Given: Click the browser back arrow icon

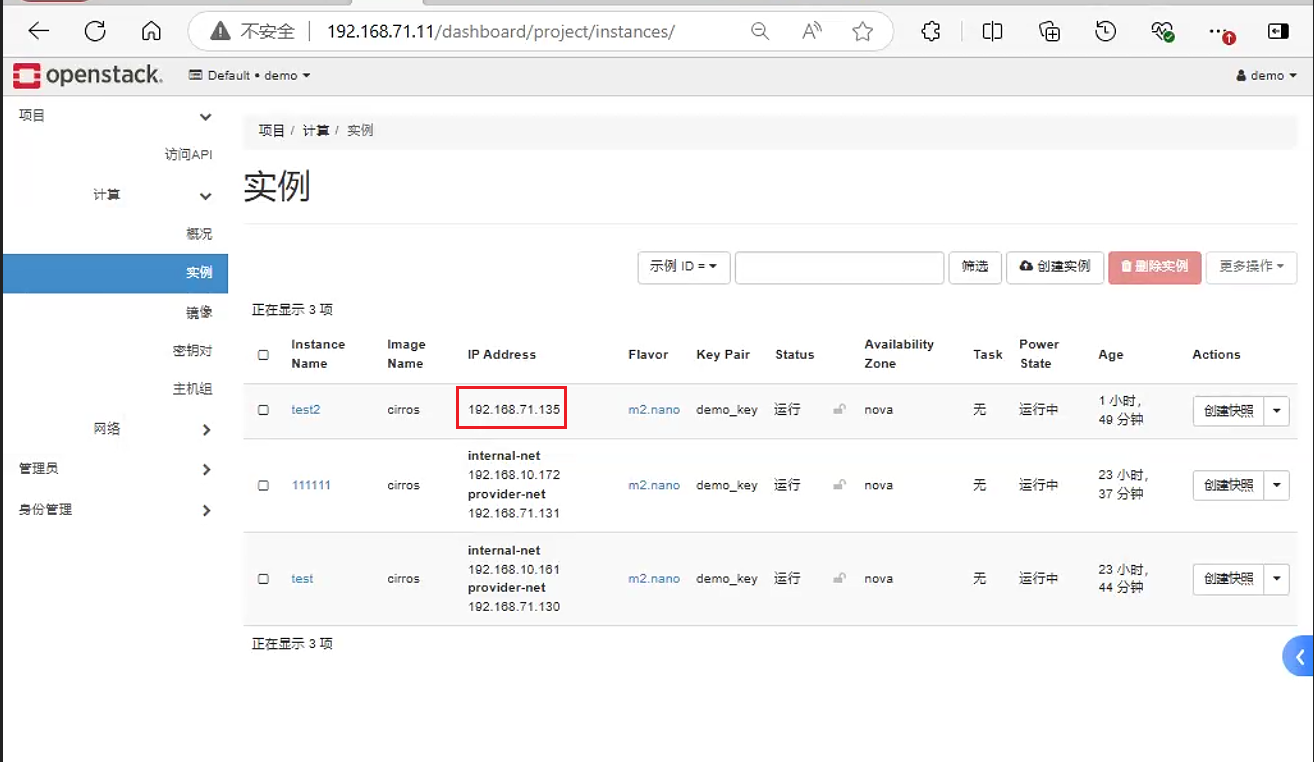Looking at the screenshot, I should tap(38, 31).
